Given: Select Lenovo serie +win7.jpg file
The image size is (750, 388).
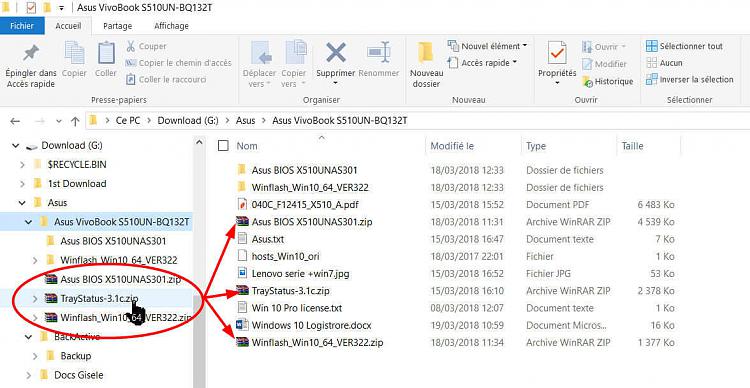Looking at the screenshot, I should (300, 274).
